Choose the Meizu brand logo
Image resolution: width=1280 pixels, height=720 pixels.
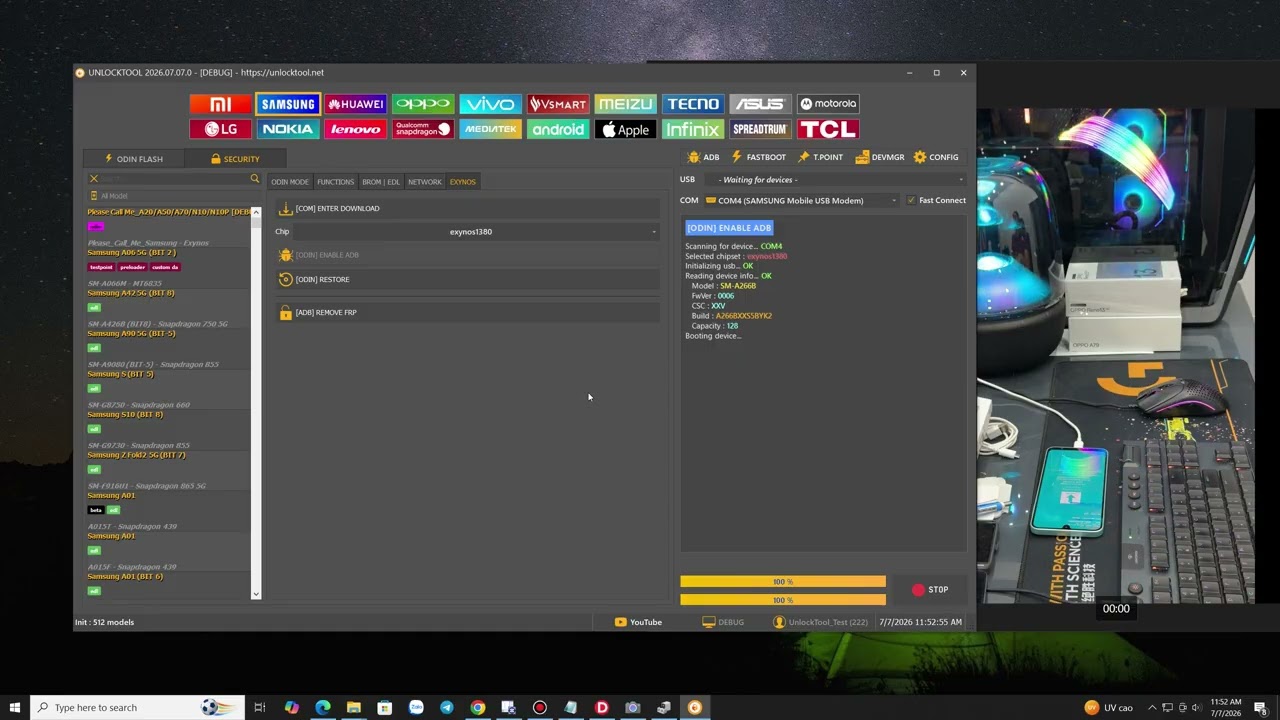[x=625, y=104]
